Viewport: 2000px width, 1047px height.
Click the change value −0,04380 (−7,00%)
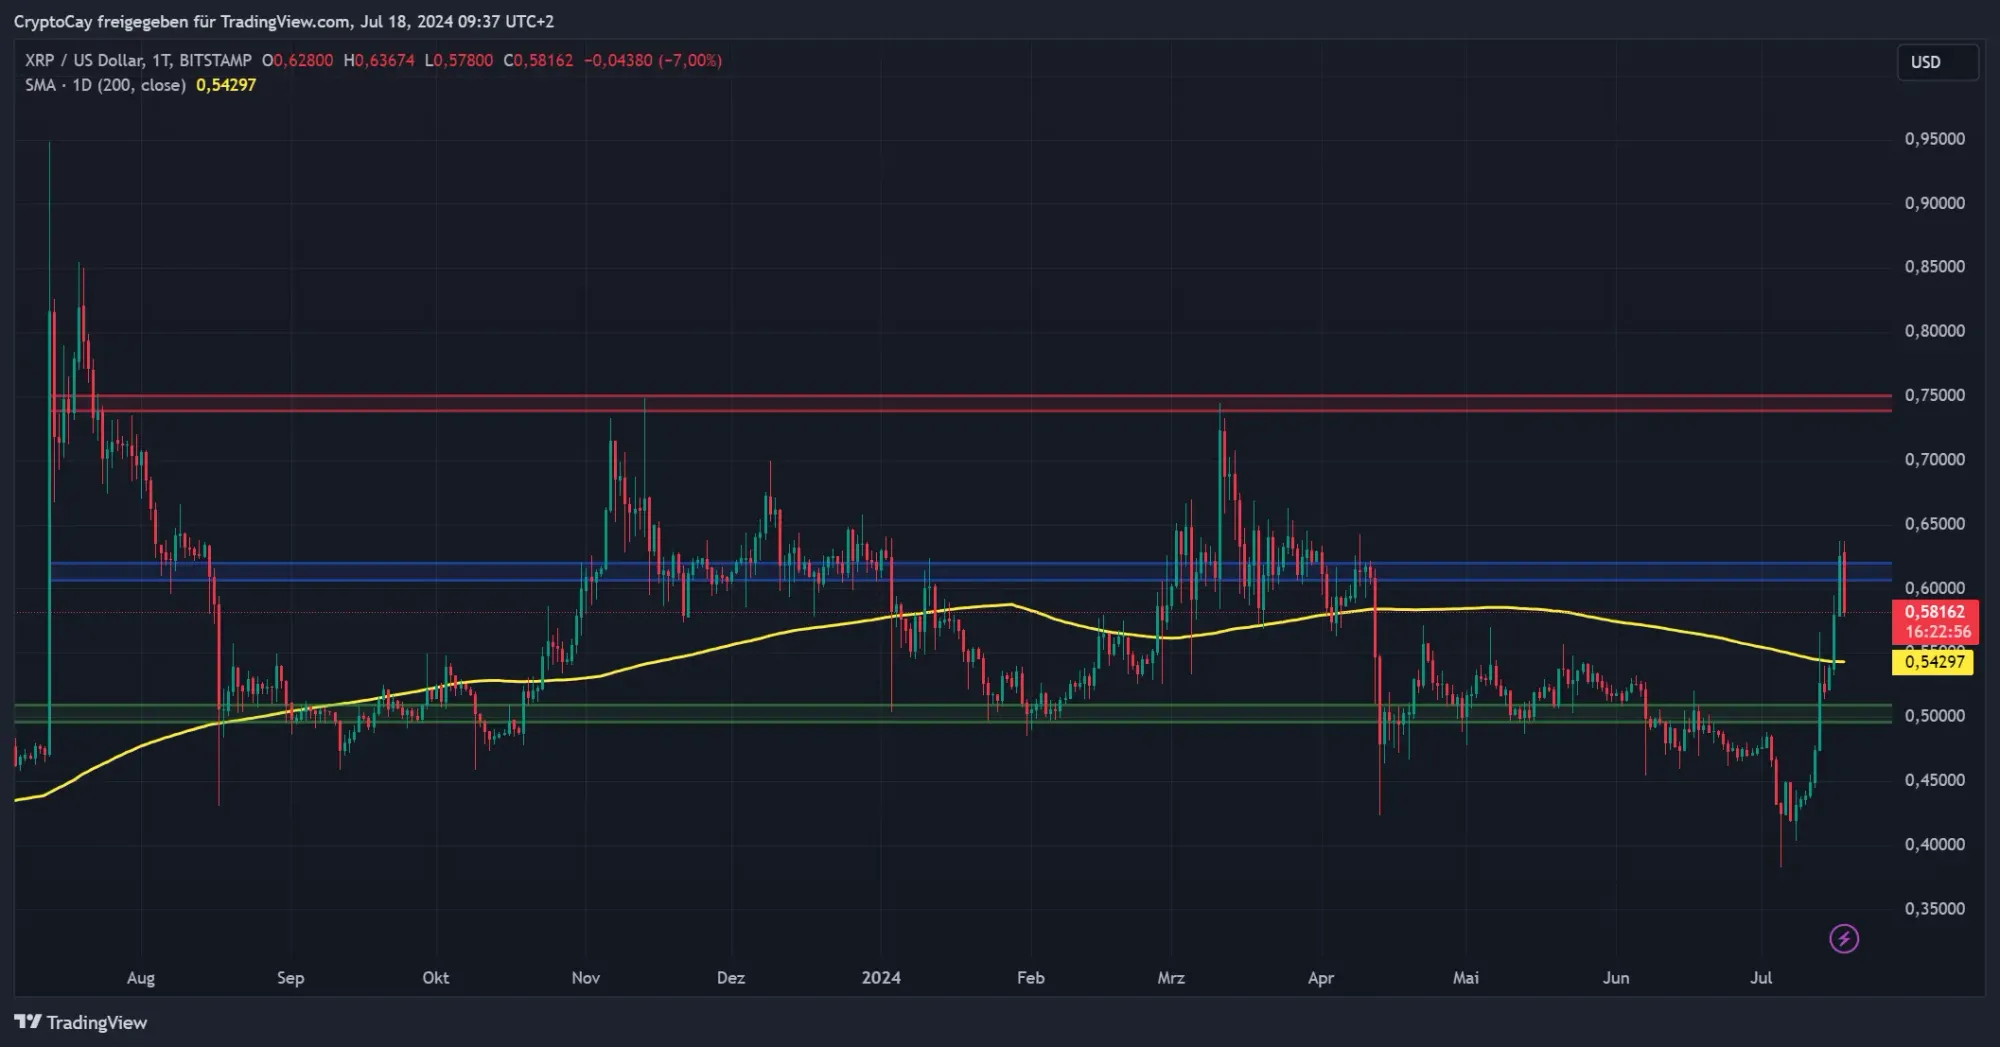653,60
